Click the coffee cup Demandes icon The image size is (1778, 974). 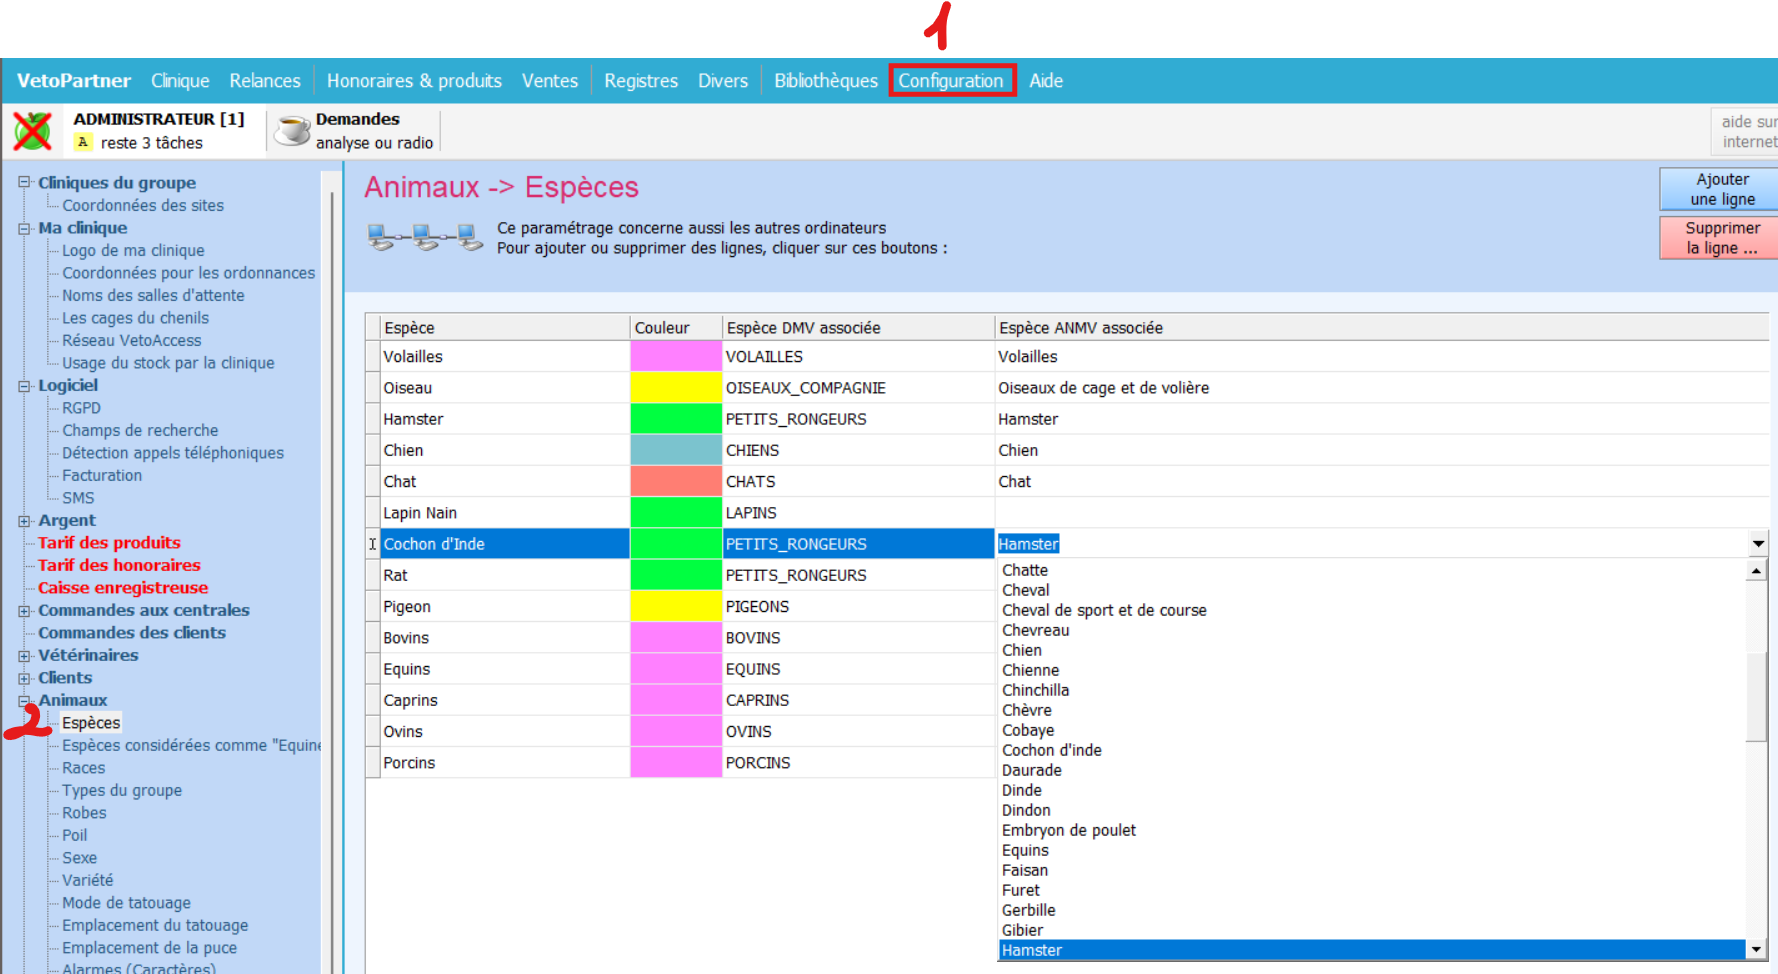click(292, 131)
